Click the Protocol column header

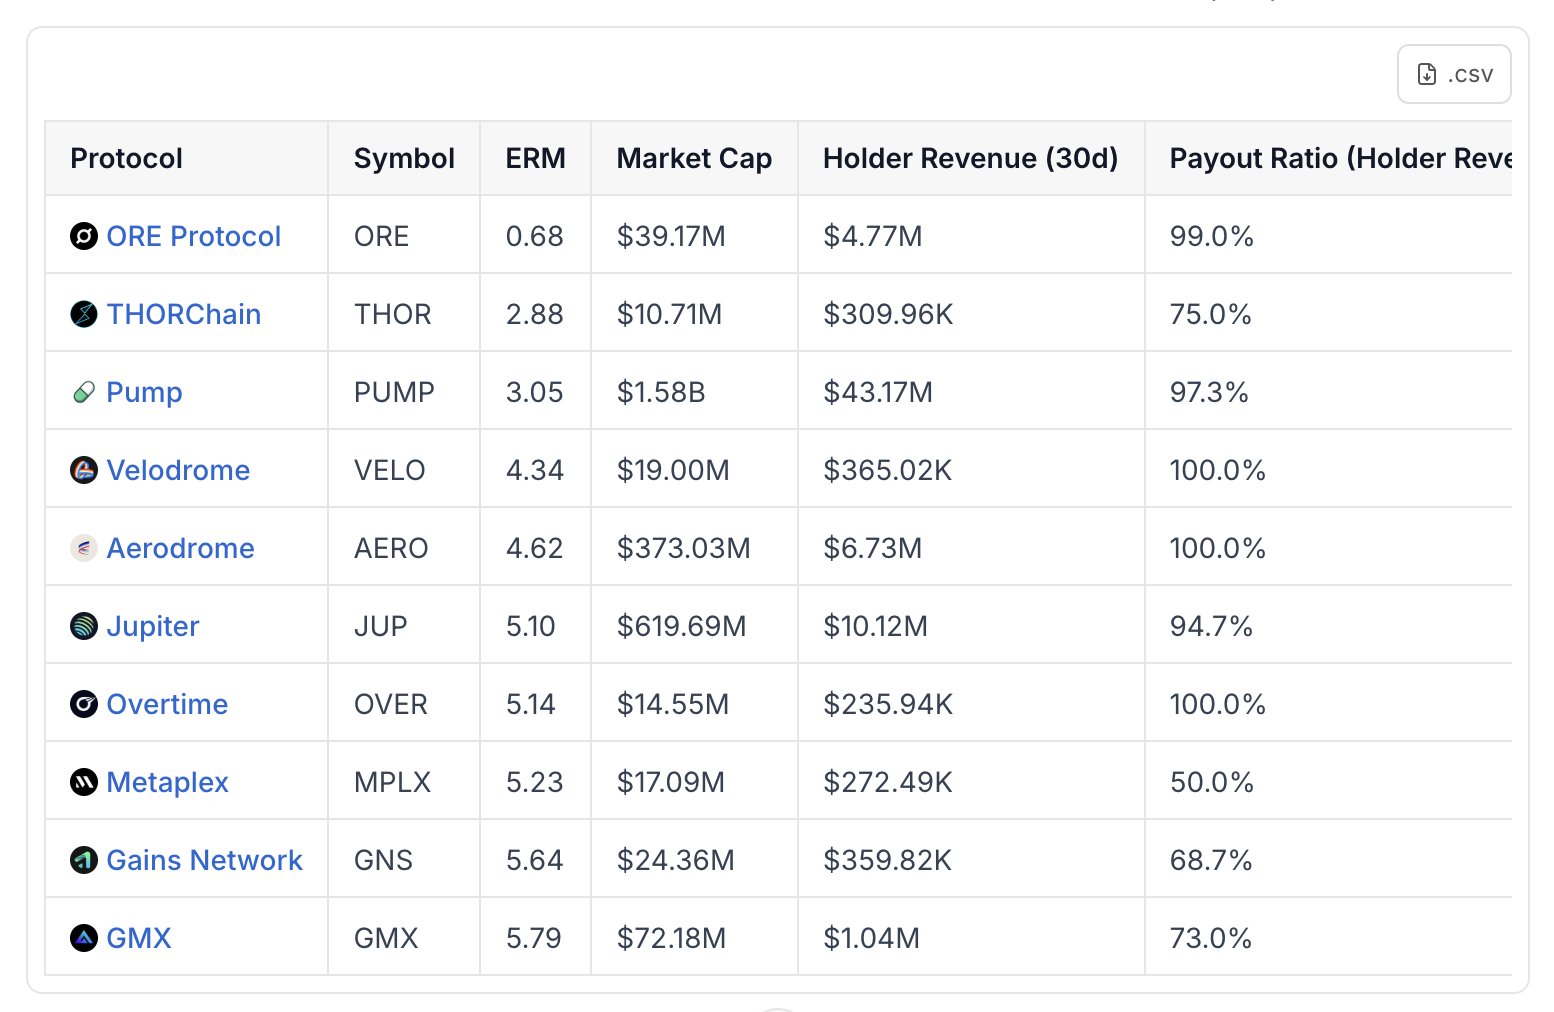point(127,158)
